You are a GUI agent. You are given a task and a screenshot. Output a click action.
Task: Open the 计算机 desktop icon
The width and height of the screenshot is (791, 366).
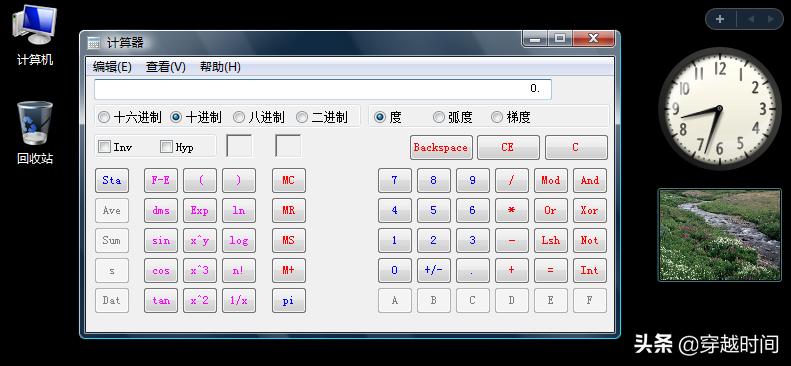click(34, 35)
